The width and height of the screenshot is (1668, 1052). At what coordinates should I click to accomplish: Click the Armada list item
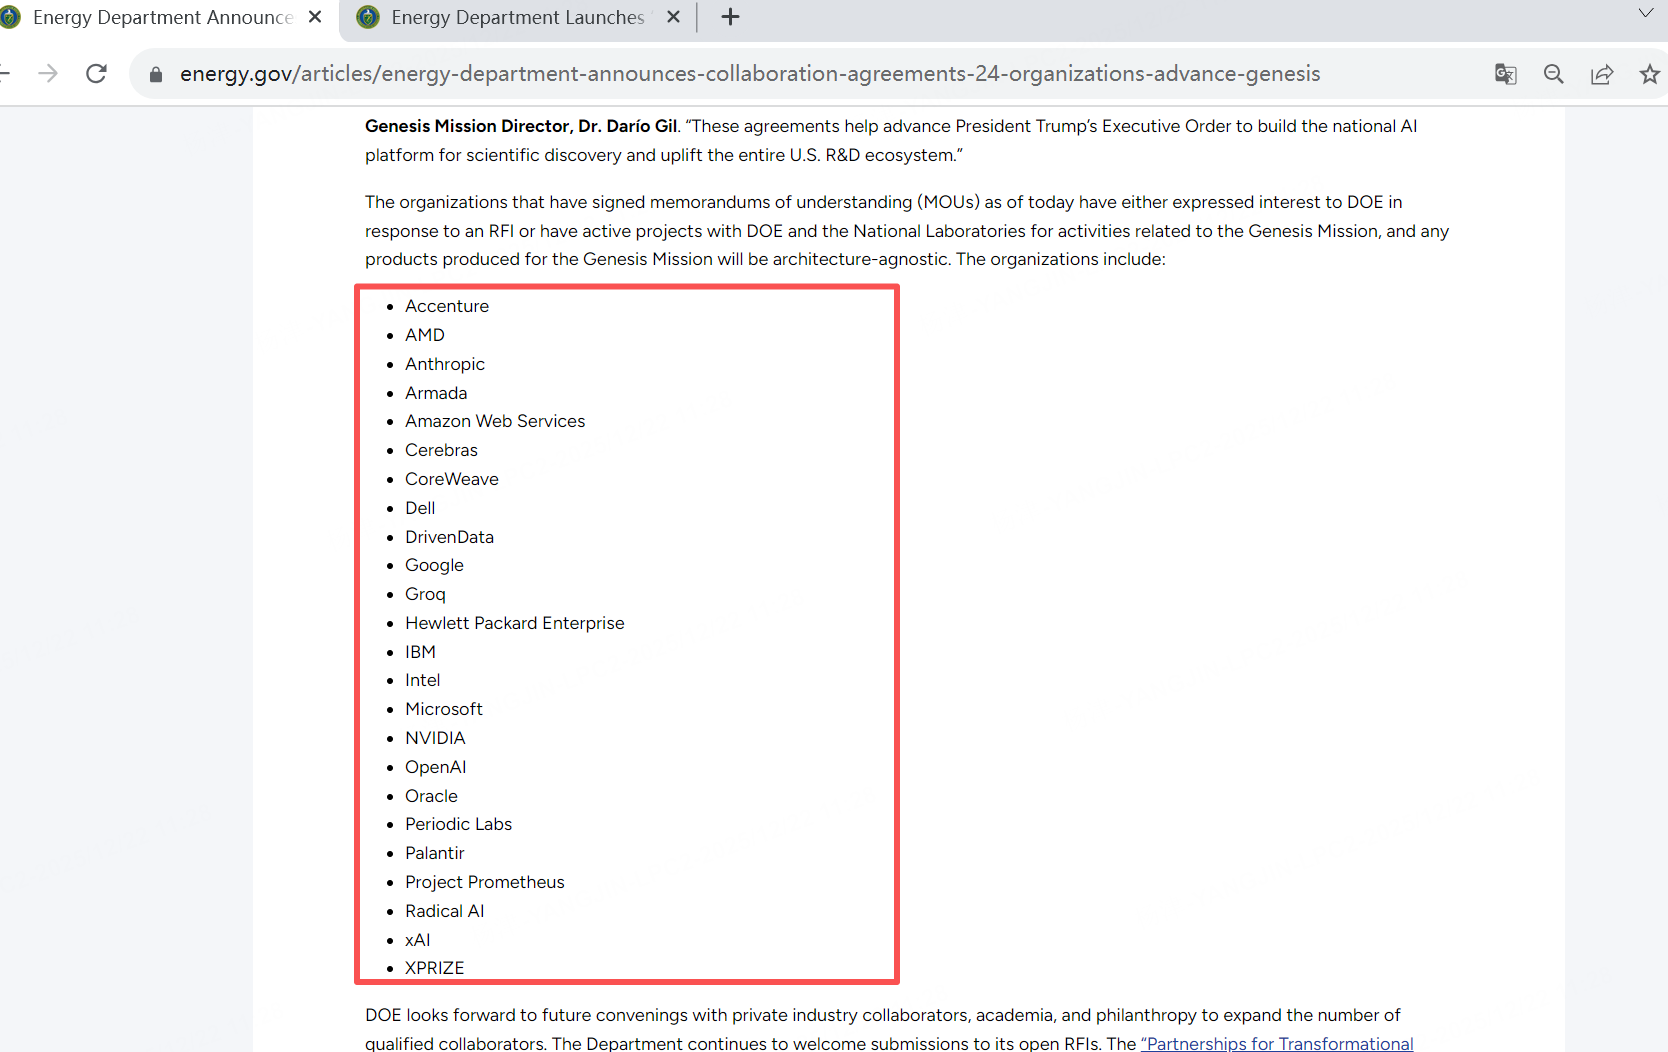[x=436, y=393]
